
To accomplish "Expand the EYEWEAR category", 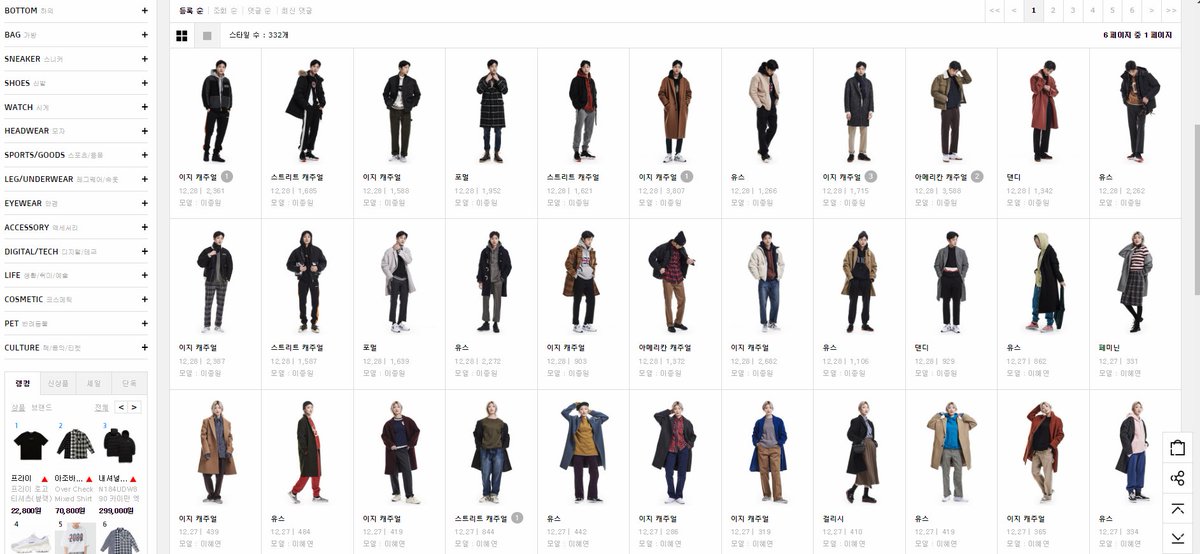I will coord(144,203).
